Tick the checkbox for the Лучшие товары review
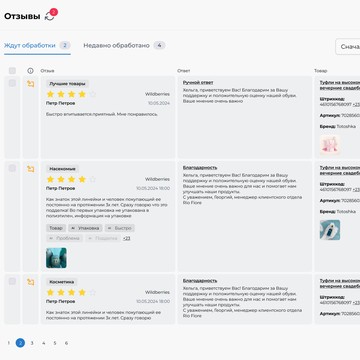 click(x=12, y=83)
